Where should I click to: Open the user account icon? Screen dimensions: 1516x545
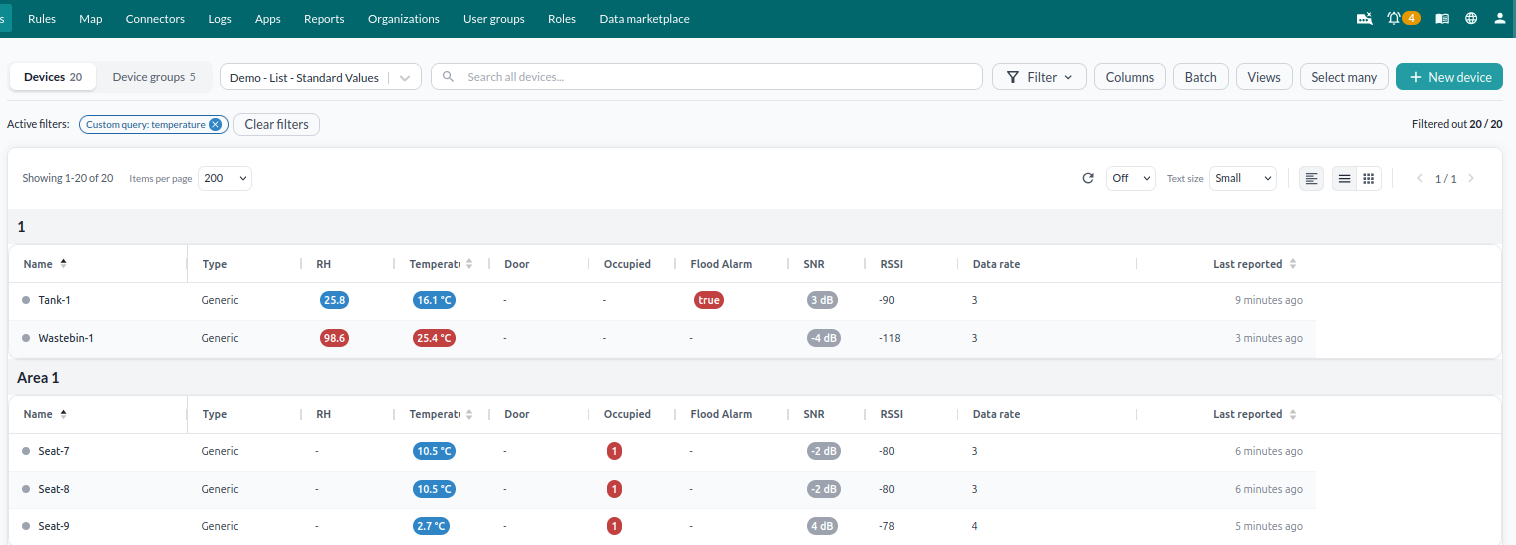1500,18
